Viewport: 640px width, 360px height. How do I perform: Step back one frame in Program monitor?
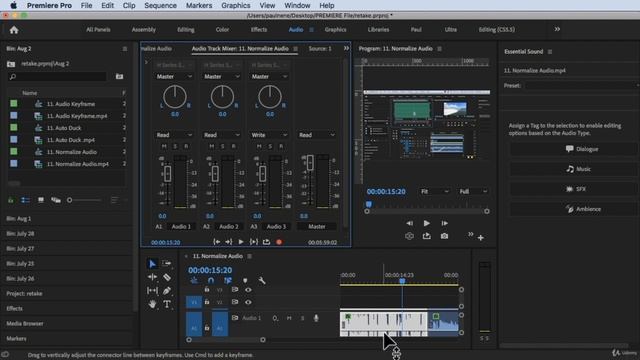(x=409, y=223)
